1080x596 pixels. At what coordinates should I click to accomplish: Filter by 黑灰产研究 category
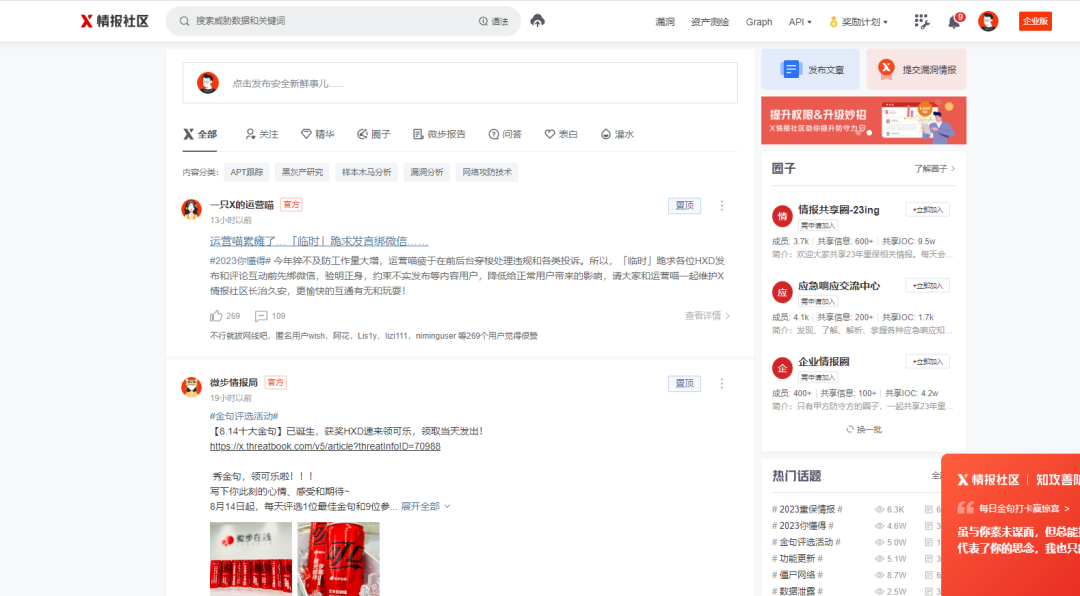pos(302,172)
